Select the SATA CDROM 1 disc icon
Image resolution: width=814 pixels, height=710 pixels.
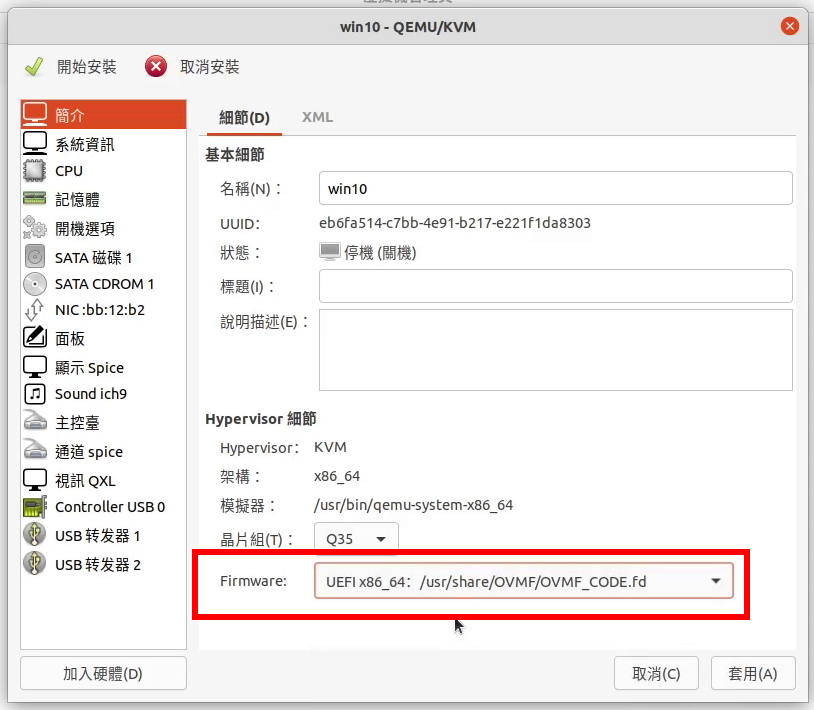[35, 284]
